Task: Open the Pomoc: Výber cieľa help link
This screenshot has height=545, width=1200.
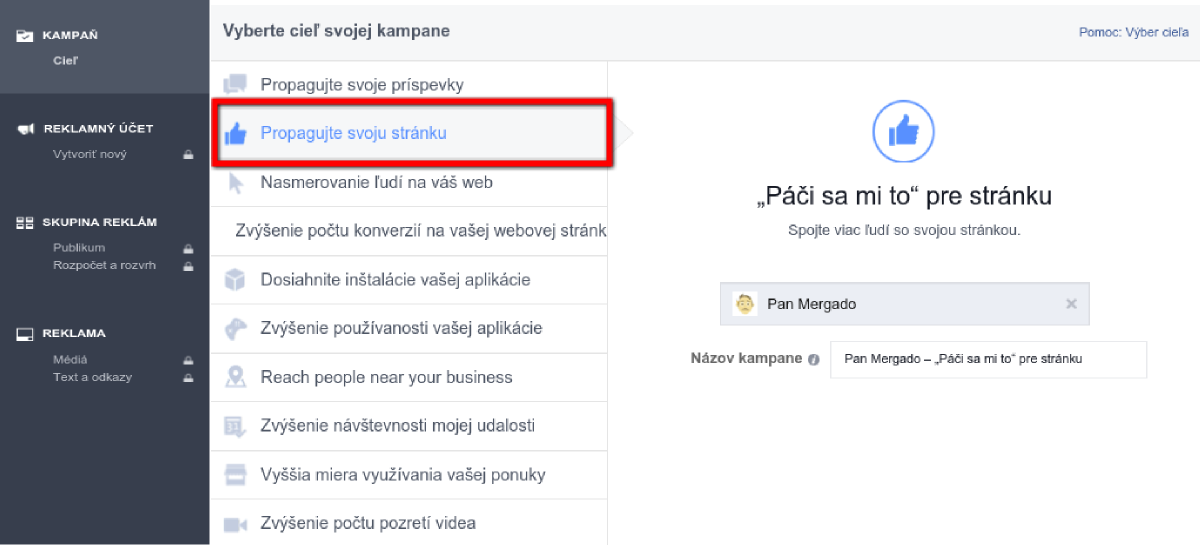Action: tap(1133, 32)
